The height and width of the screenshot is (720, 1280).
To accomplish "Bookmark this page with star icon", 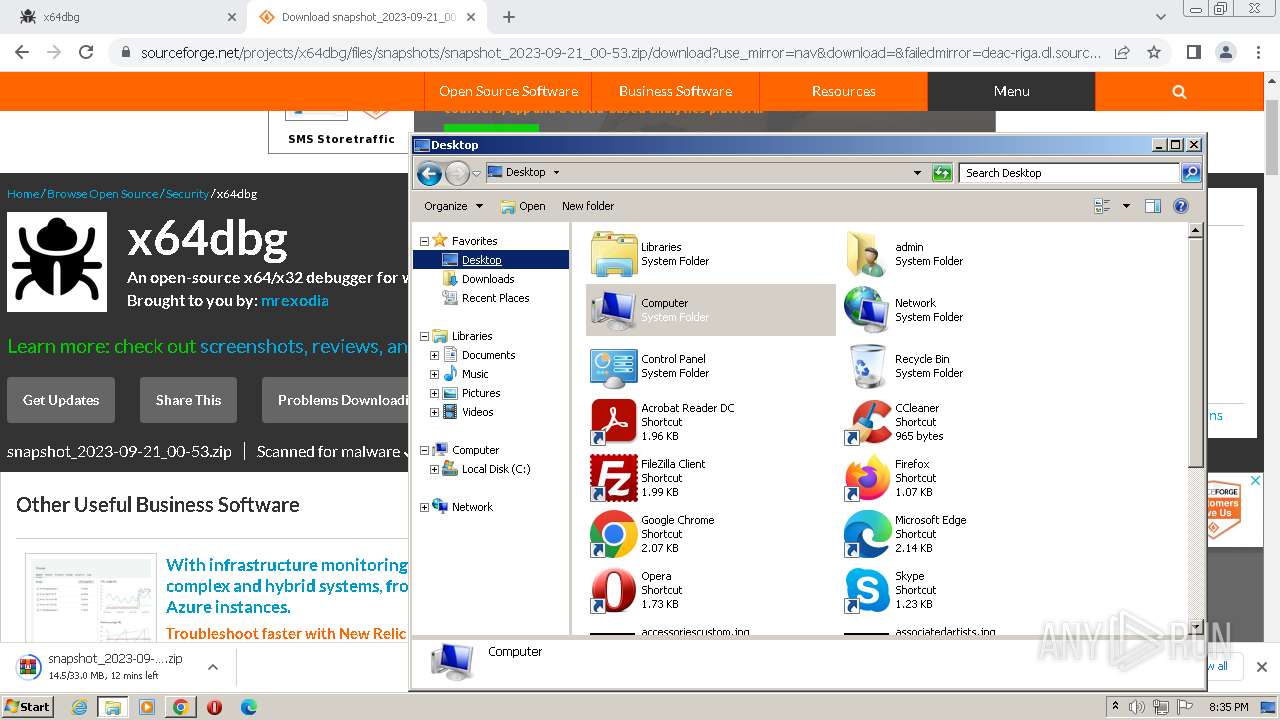I will [1154, 52].
